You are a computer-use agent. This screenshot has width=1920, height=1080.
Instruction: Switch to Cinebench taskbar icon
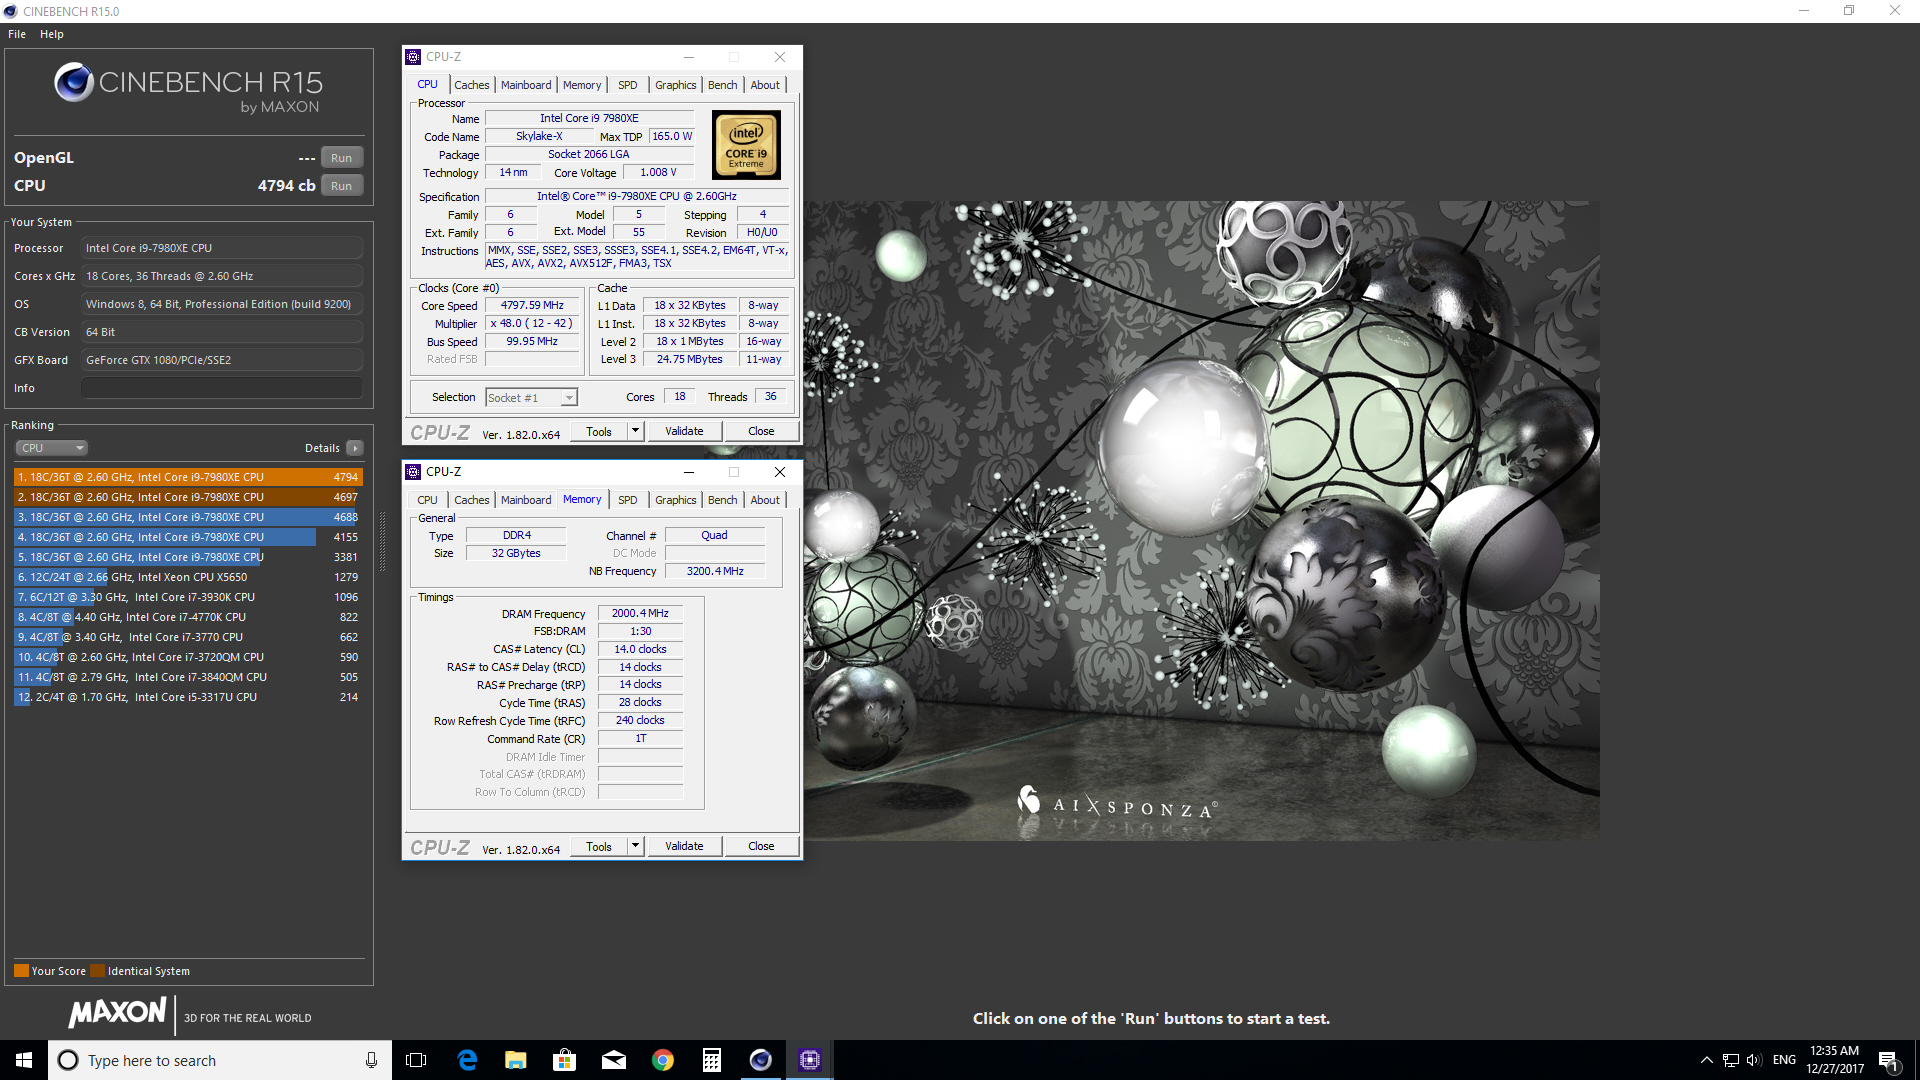(x=761, y=1060)
